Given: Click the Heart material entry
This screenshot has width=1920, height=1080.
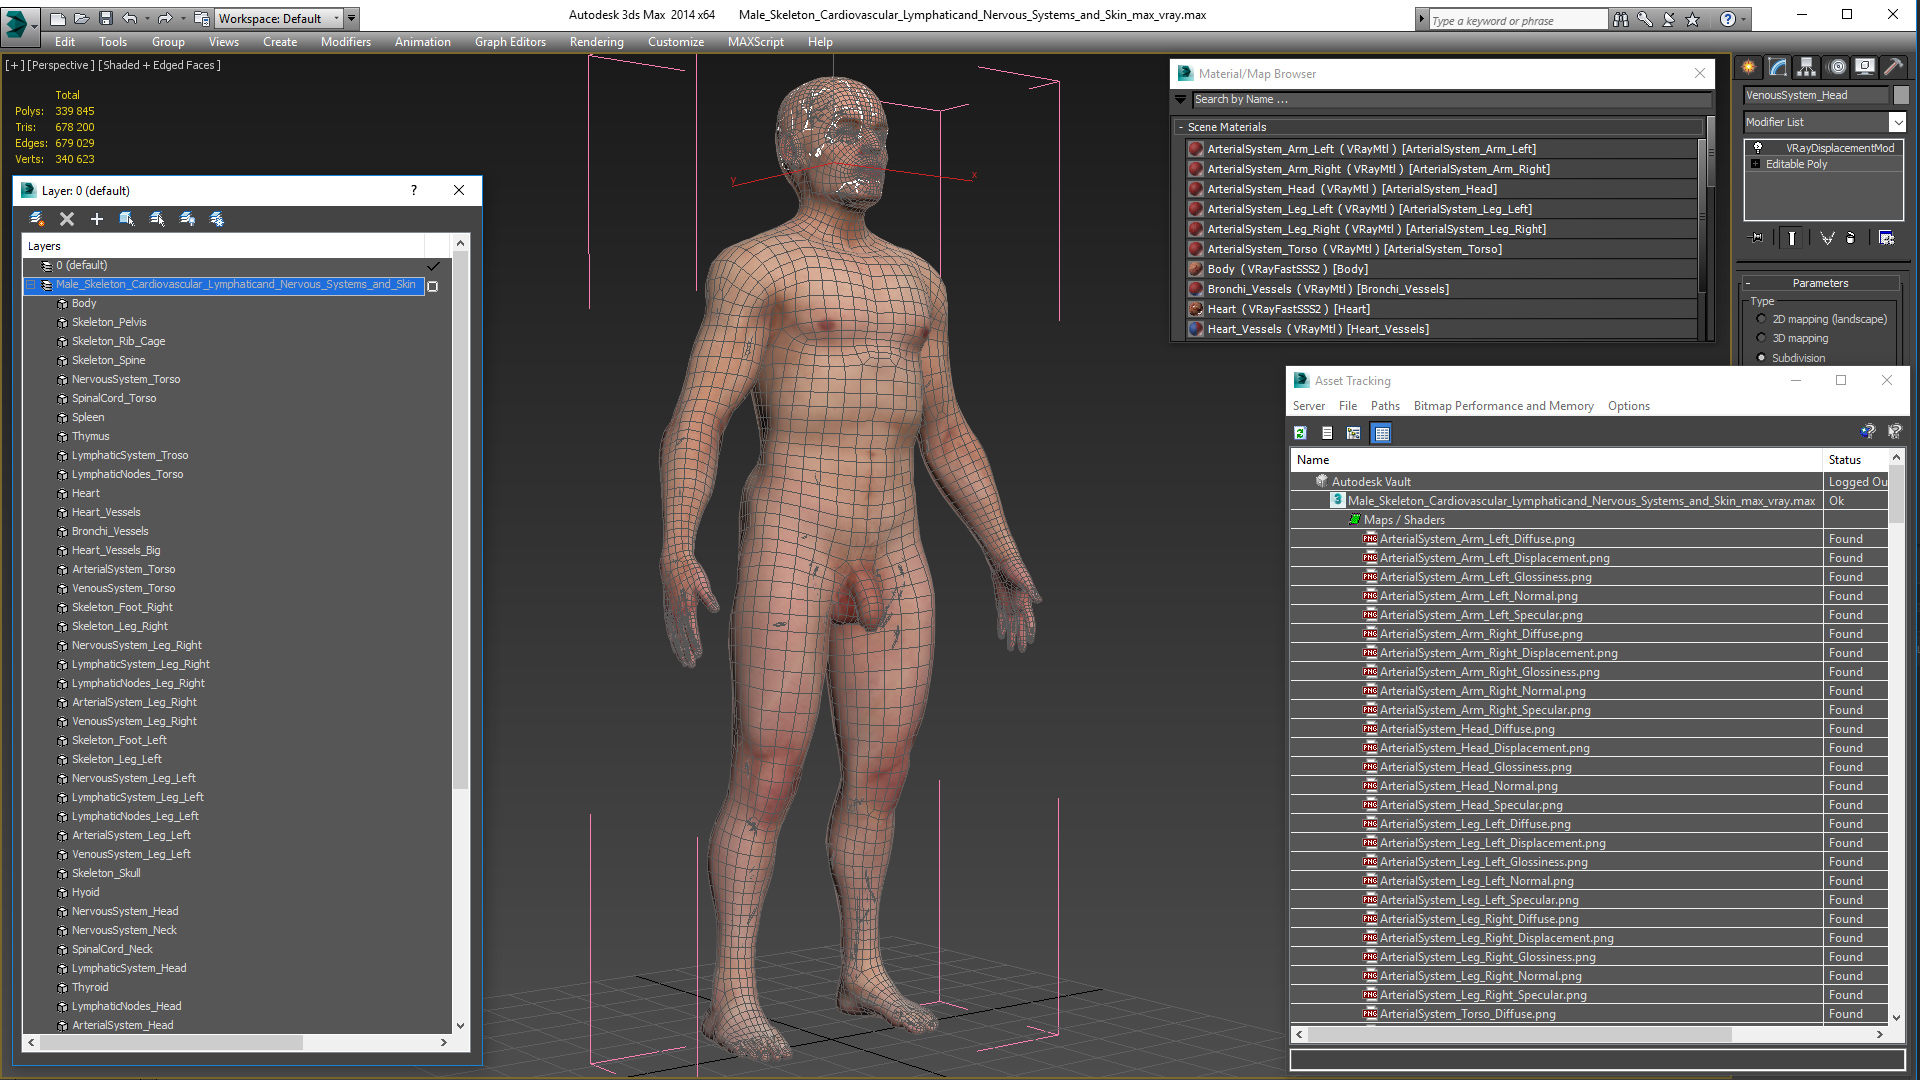Looking at the screenshot, I should point(1288,309).
